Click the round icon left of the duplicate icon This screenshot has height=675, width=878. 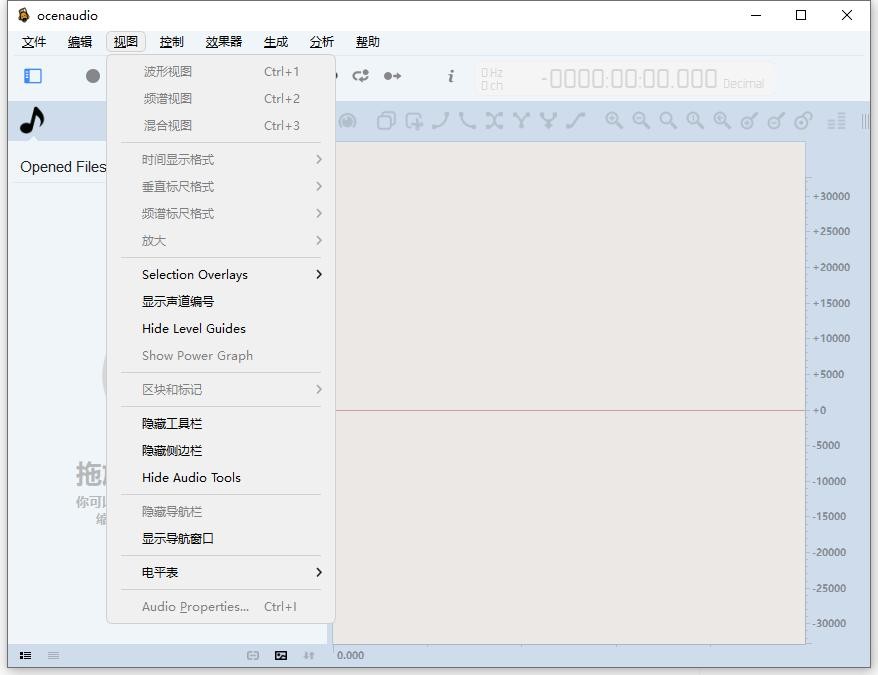(348, 120)
